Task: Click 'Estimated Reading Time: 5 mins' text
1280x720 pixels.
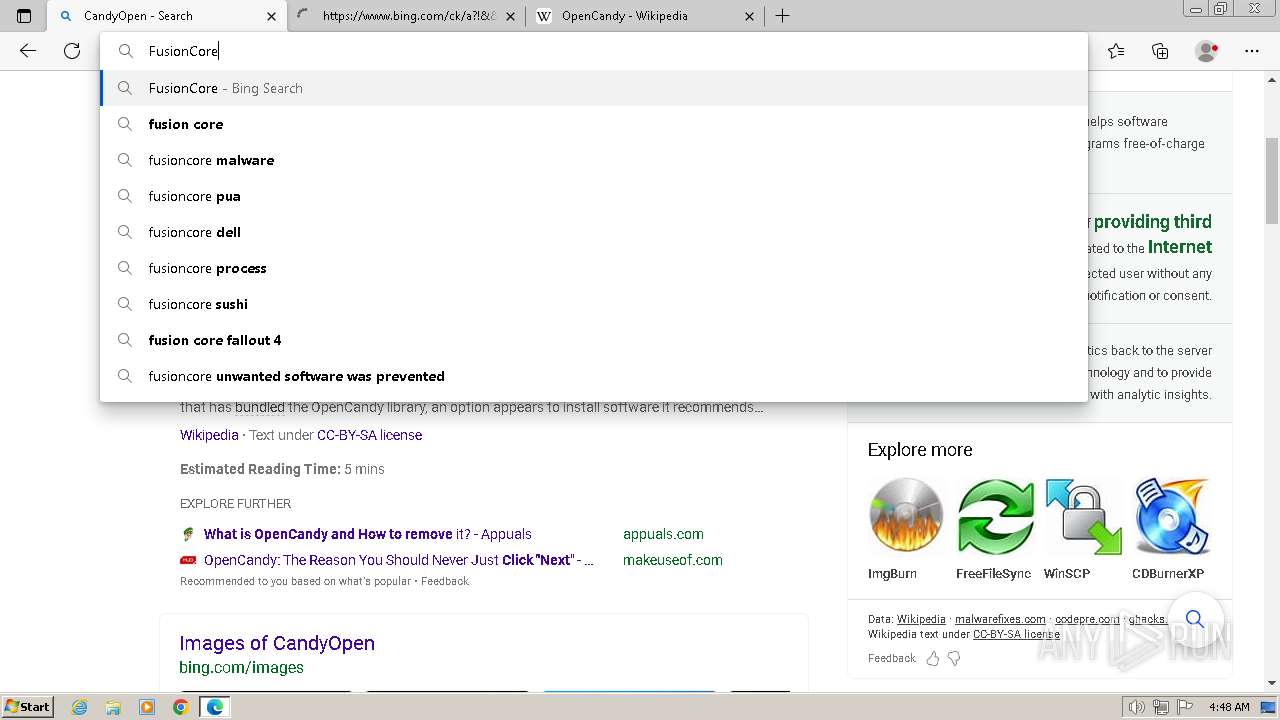Action: (x=282, y=469)
